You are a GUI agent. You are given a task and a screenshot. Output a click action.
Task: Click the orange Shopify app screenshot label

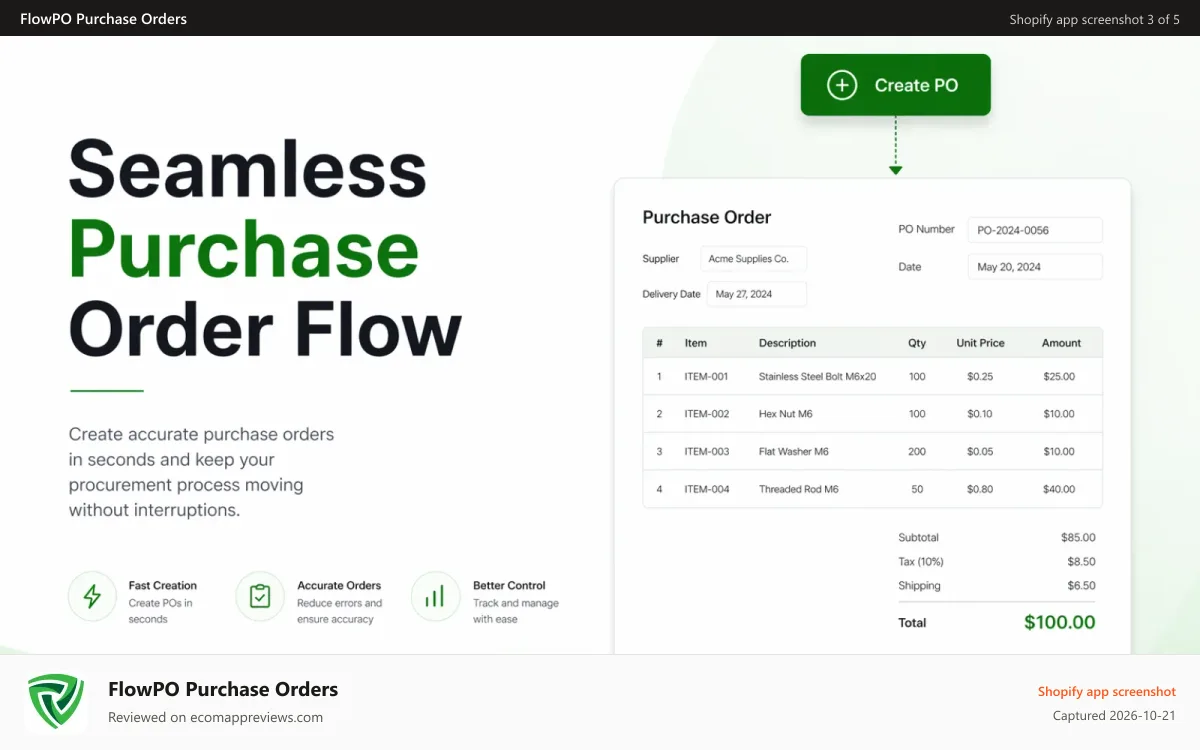click(1106, 691)
